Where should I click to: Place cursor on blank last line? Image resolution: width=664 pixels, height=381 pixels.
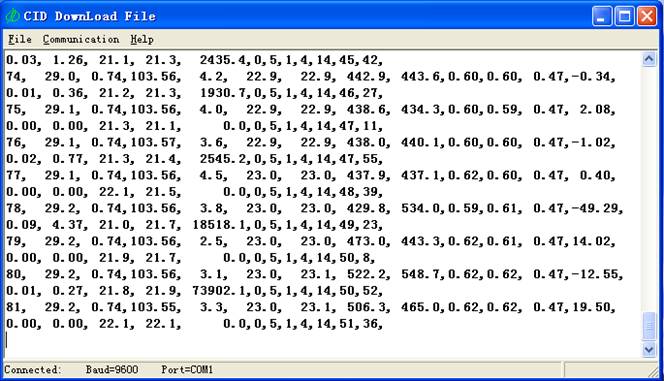click(x=322, y=340)
